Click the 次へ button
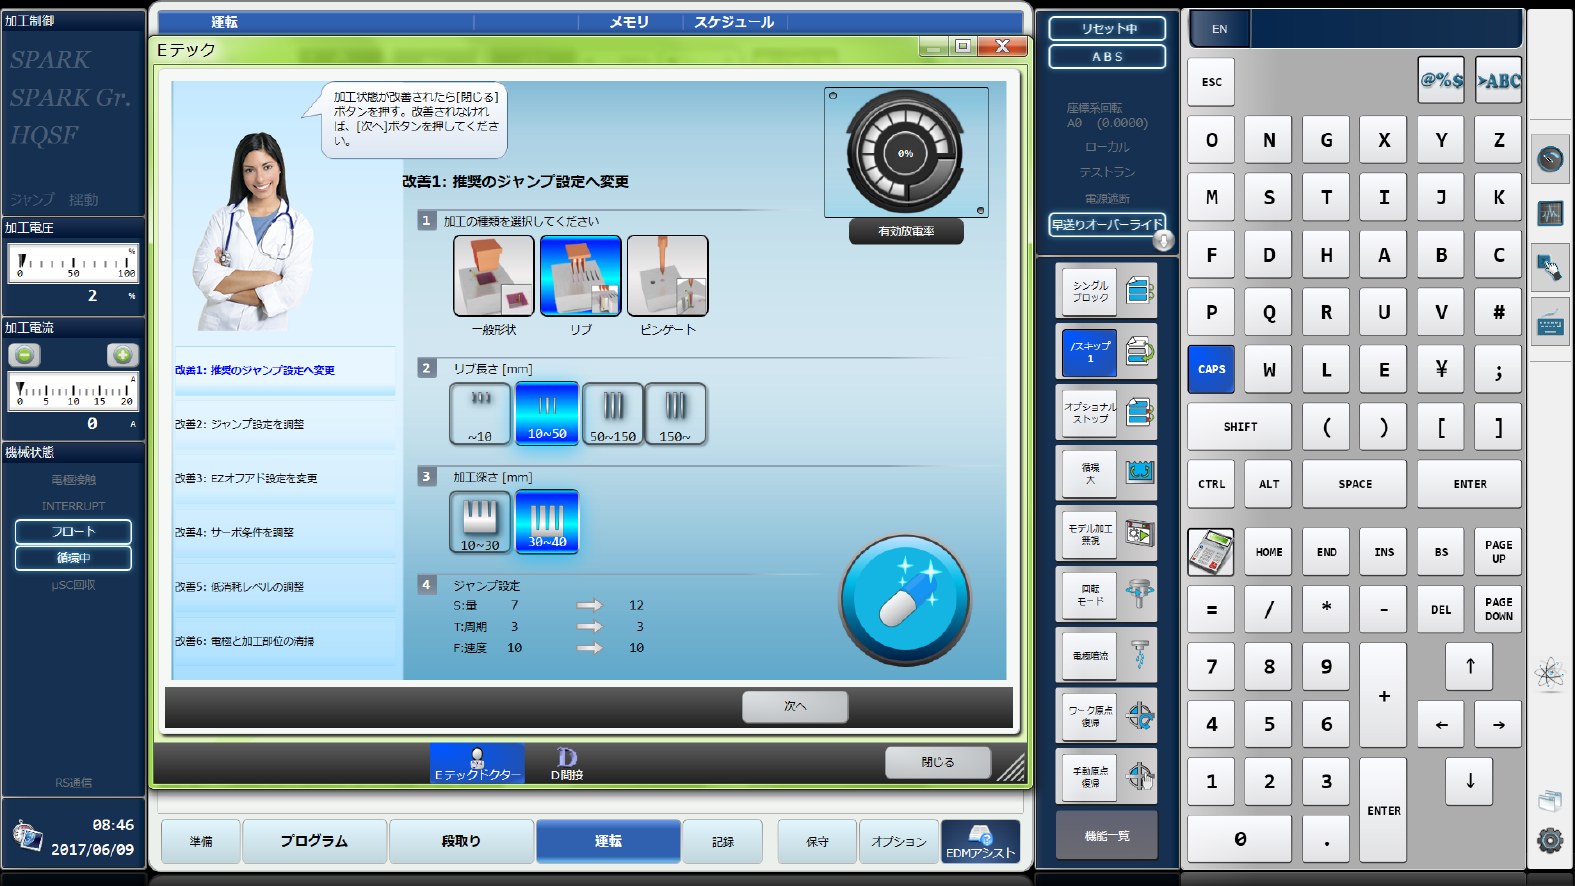1575x886 pixels. pos(795,706)
